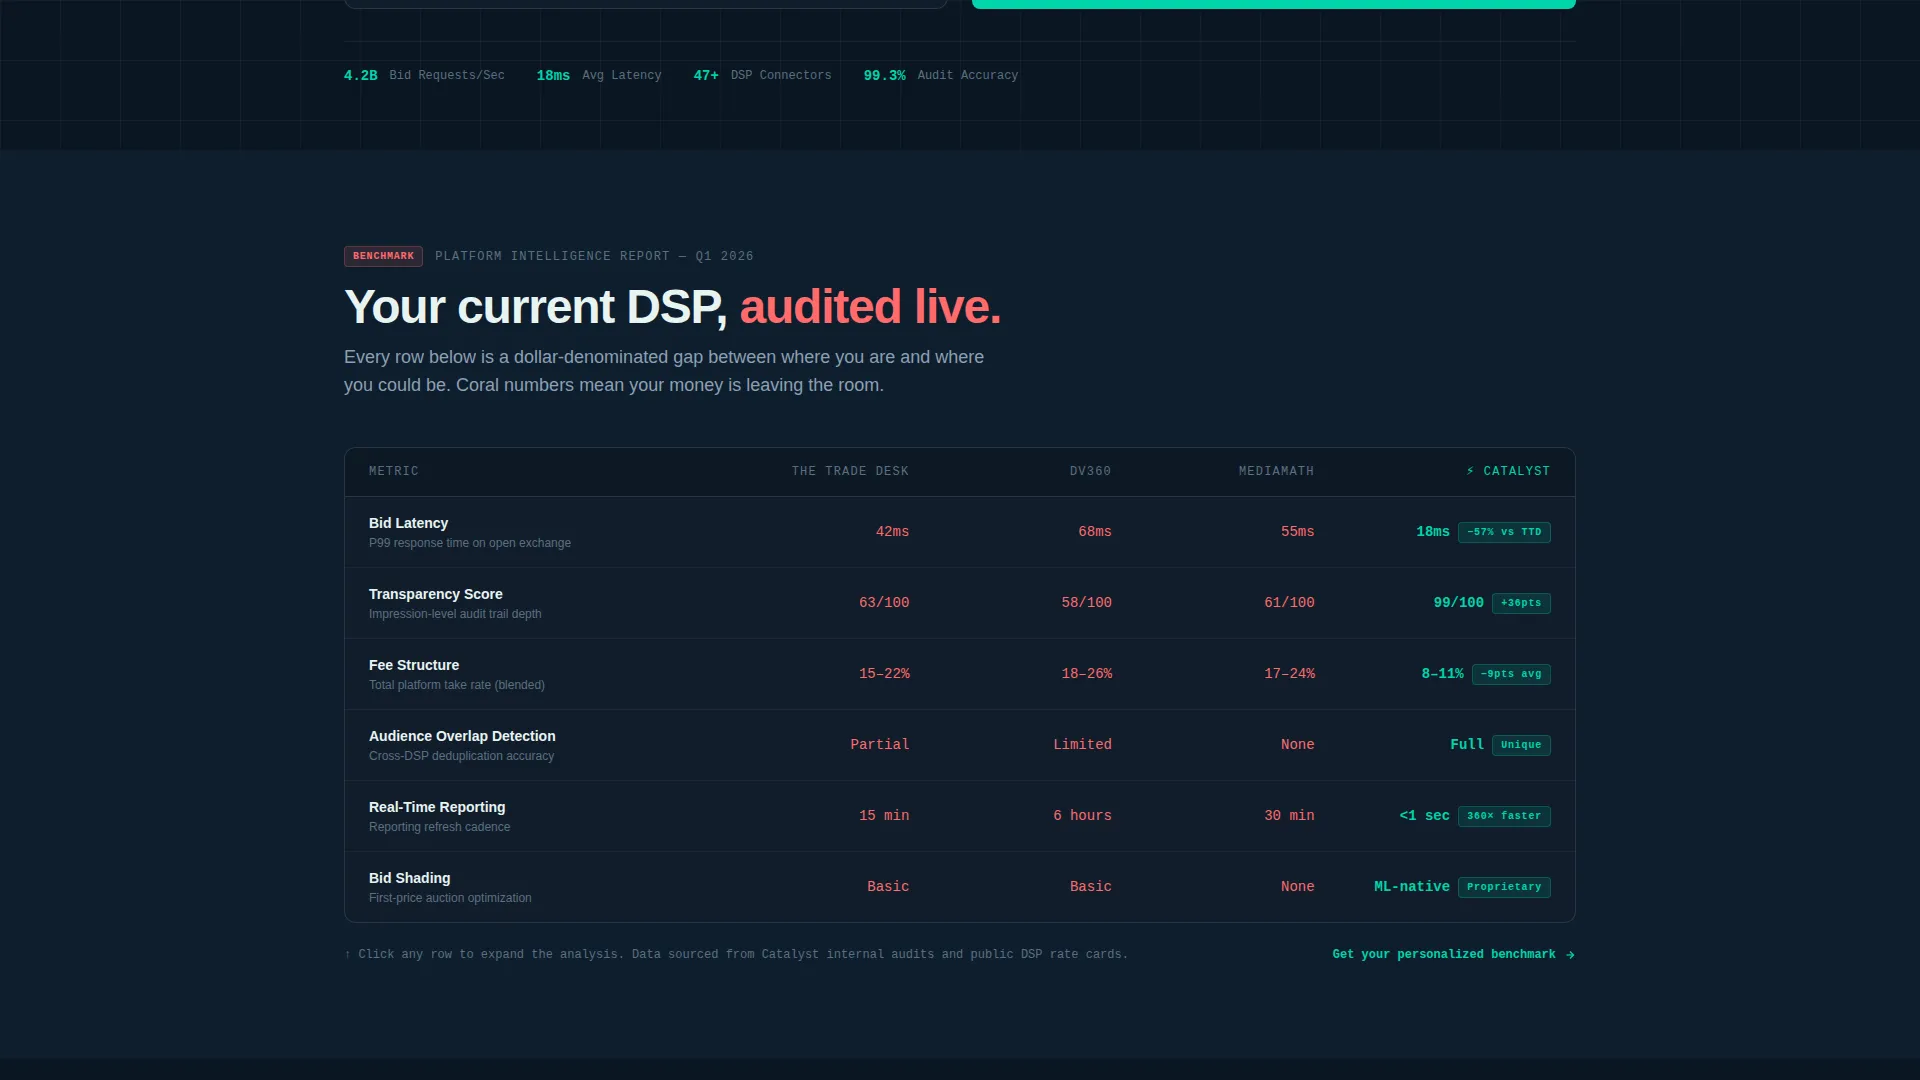Screen dimensions: 1920x1080
Task: Expand the Real-Time Reporting row
Action: click(960, 816)
